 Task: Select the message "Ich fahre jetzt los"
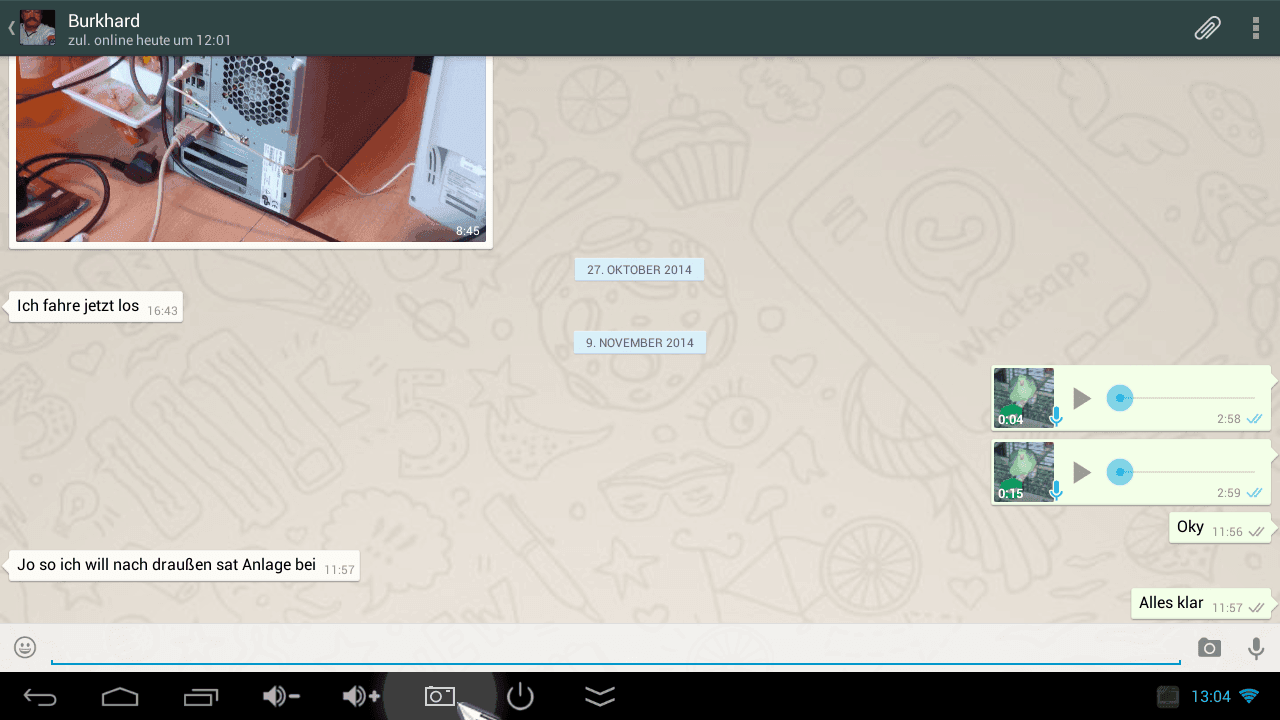click(96, 306)
